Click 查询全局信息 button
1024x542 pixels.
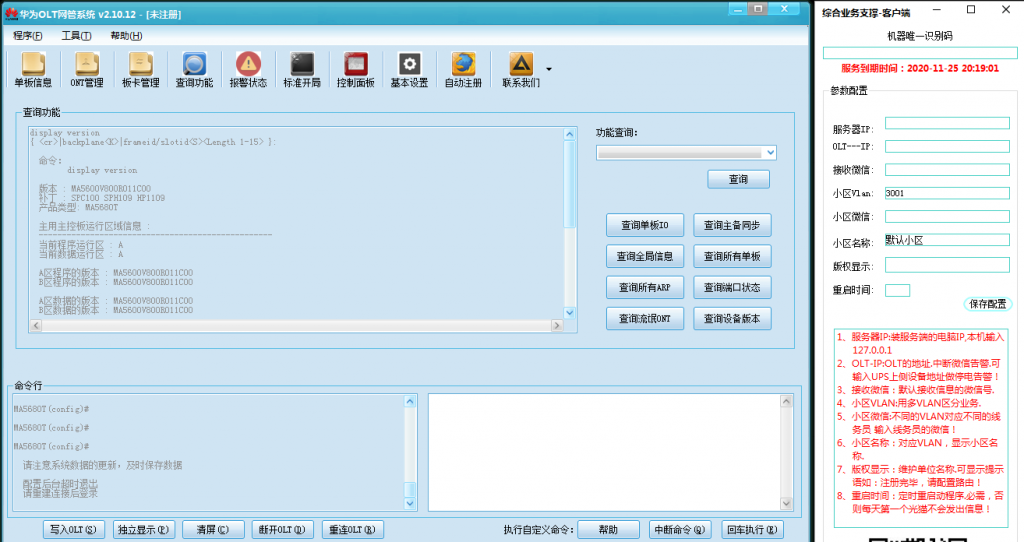pyautogui.click(x=645, y=256)
